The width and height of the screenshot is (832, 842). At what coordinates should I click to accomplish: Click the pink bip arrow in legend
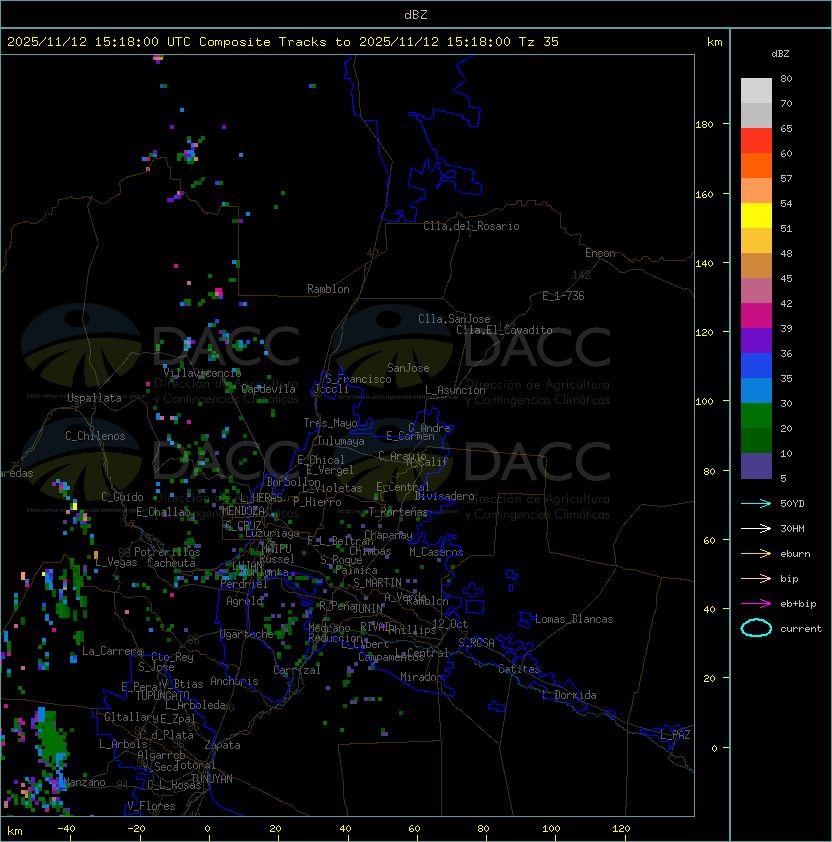pyautogui.click(x=756, y=578)
